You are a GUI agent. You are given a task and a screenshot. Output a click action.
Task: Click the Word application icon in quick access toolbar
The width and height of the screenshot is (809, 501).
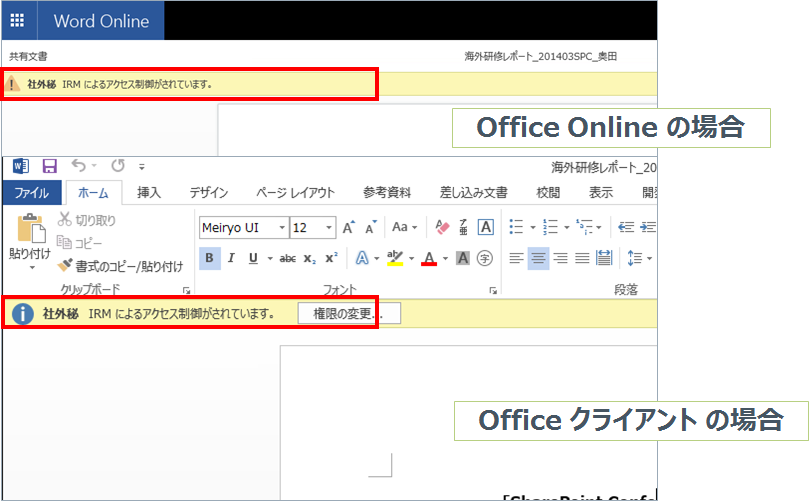pos(21,166)
